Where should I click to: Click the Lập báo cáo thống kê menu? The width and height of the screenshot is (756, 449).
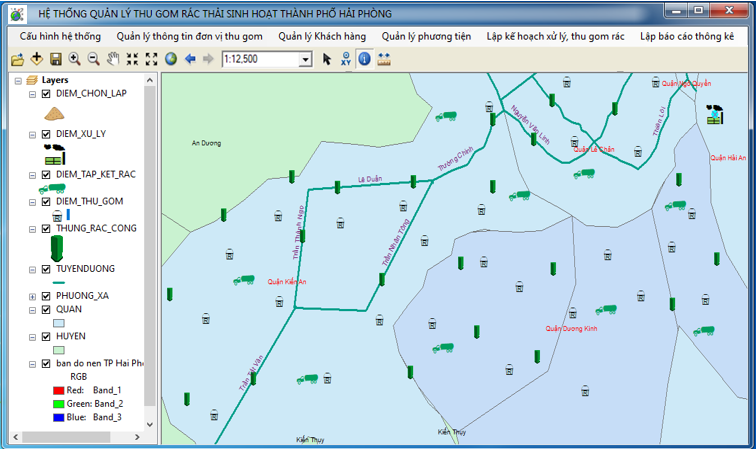(x=687, y=36)
